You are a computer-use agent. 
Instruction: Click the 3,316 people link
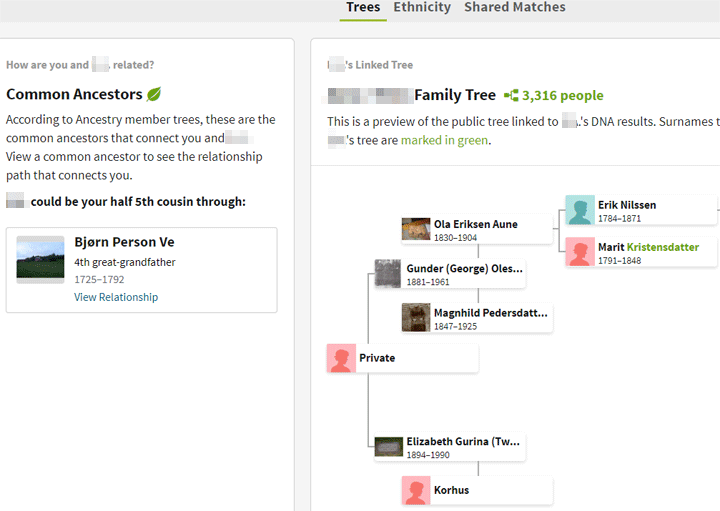tap(562, 95)
